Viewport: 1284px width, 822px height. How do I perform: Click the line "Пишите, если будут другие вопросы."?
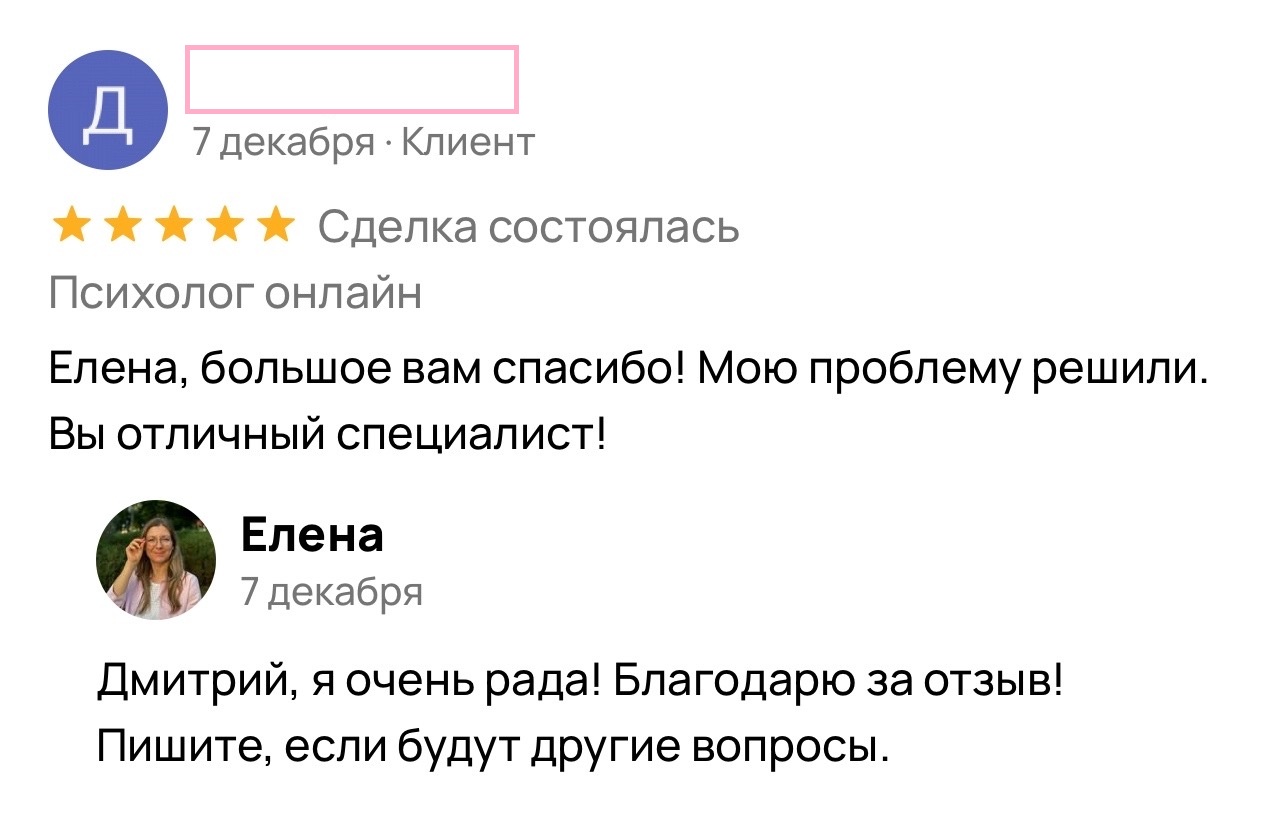point(492,746)
